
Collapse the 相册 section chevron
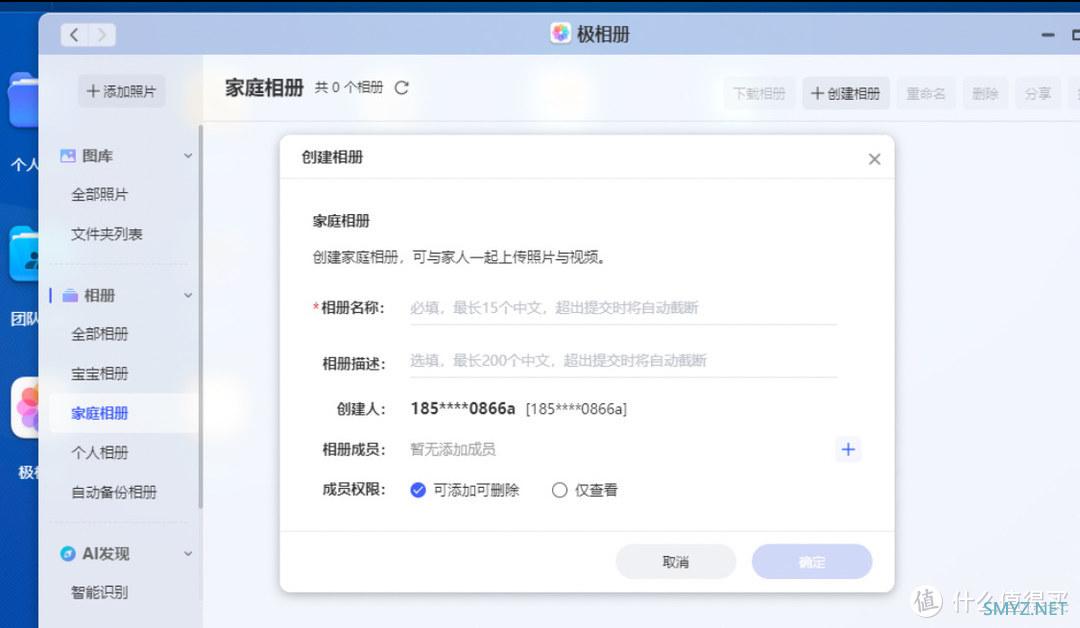188,295
